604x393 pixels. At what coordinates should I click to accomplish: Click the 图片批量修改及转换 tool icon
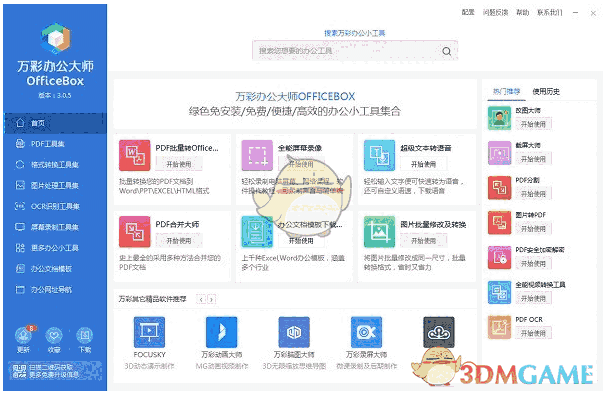pos(379,232)
